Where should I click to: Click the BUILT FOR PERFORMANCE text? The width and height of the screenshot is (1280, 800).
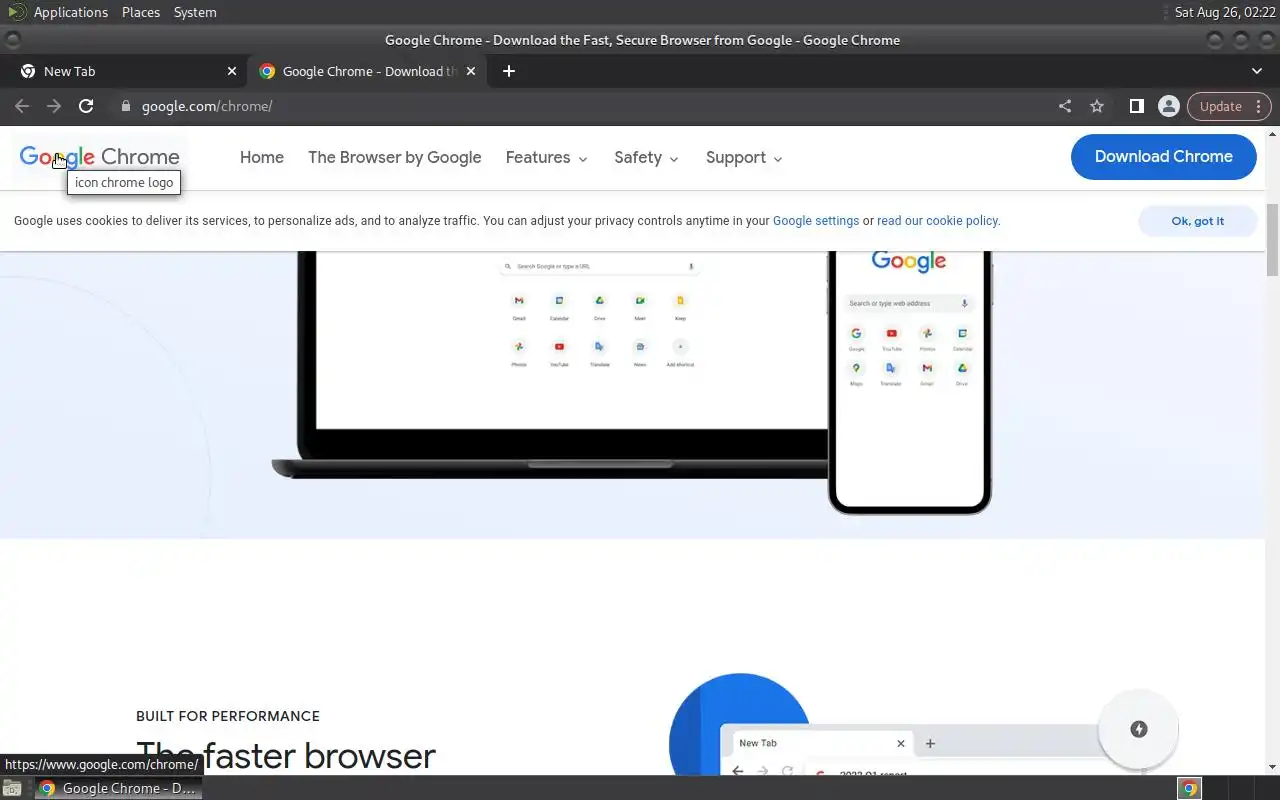tap(228, 716)
